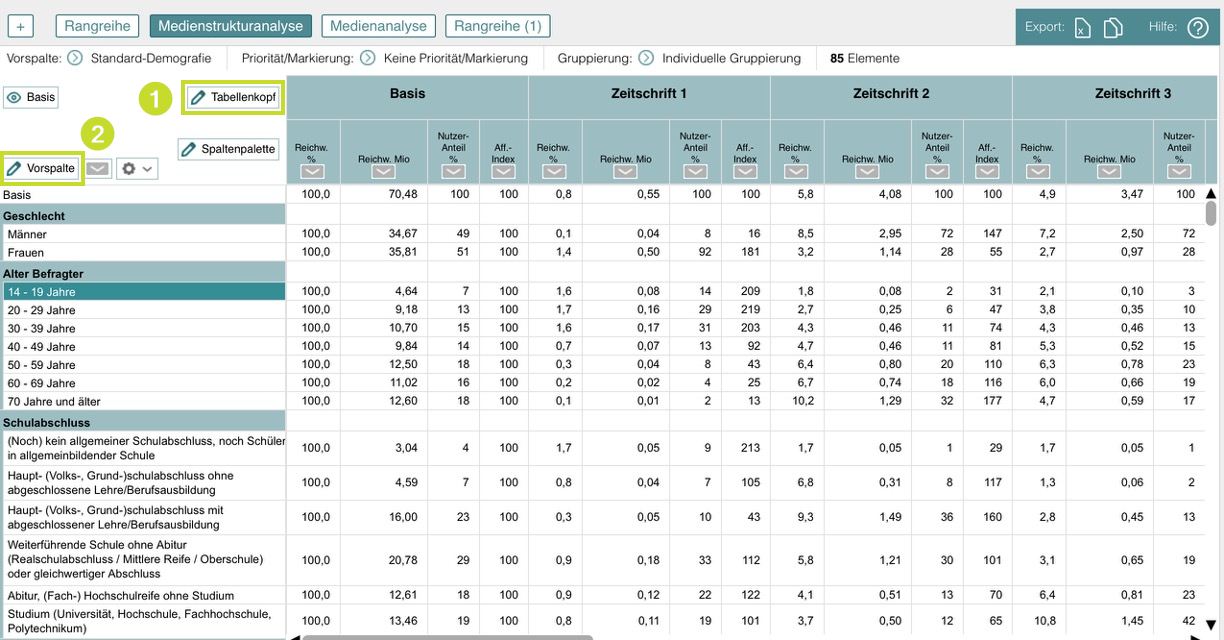Image resolution: width=1224 pixels, height=640 pixels.
Task: Click the Tabellenkopf edit button
Action: (233, 97)
